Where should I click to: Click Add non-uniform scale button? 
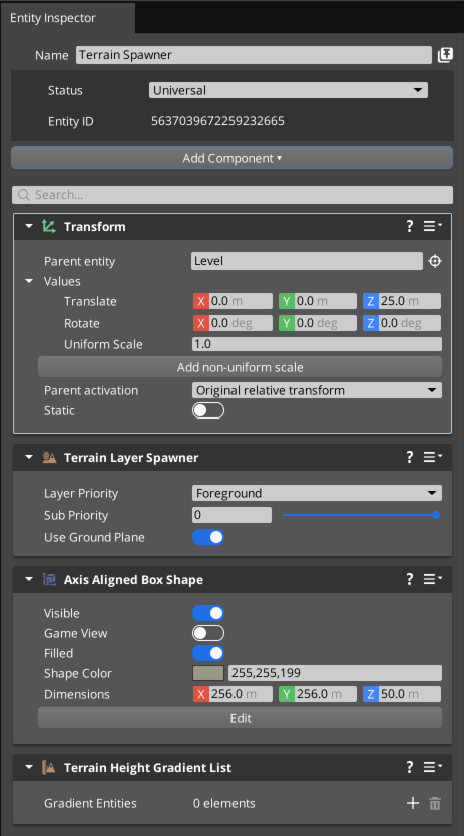[x=240, y=367]
